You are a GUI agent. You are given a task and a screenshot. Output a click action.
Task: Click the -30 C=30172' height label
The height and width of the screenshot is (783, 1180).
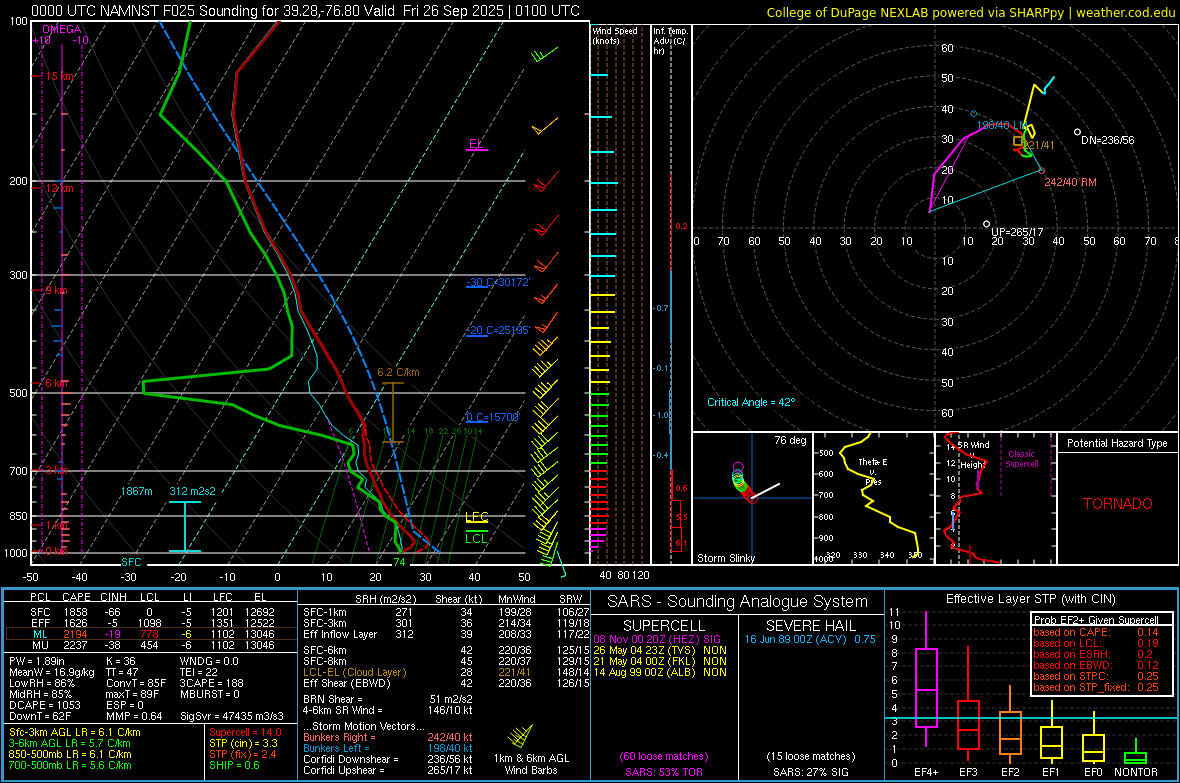tap(498, 282)
